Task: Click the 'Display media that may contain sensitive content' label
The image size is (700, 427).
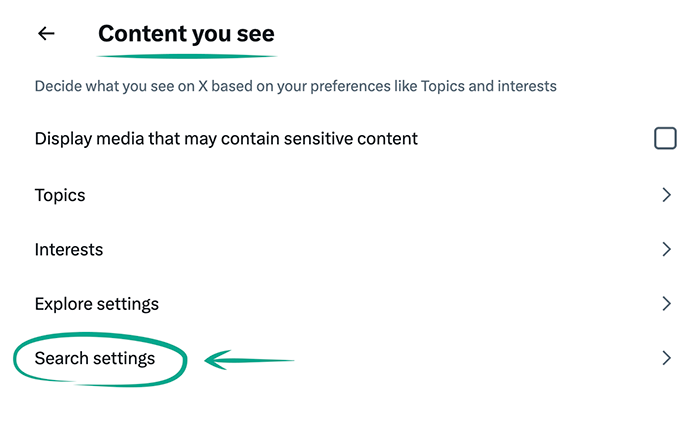Action: [x=226, y=139]
